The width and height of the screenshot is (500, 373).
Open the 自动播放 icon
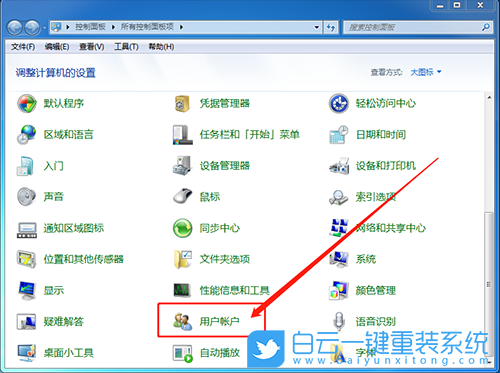tap(183, 353)
